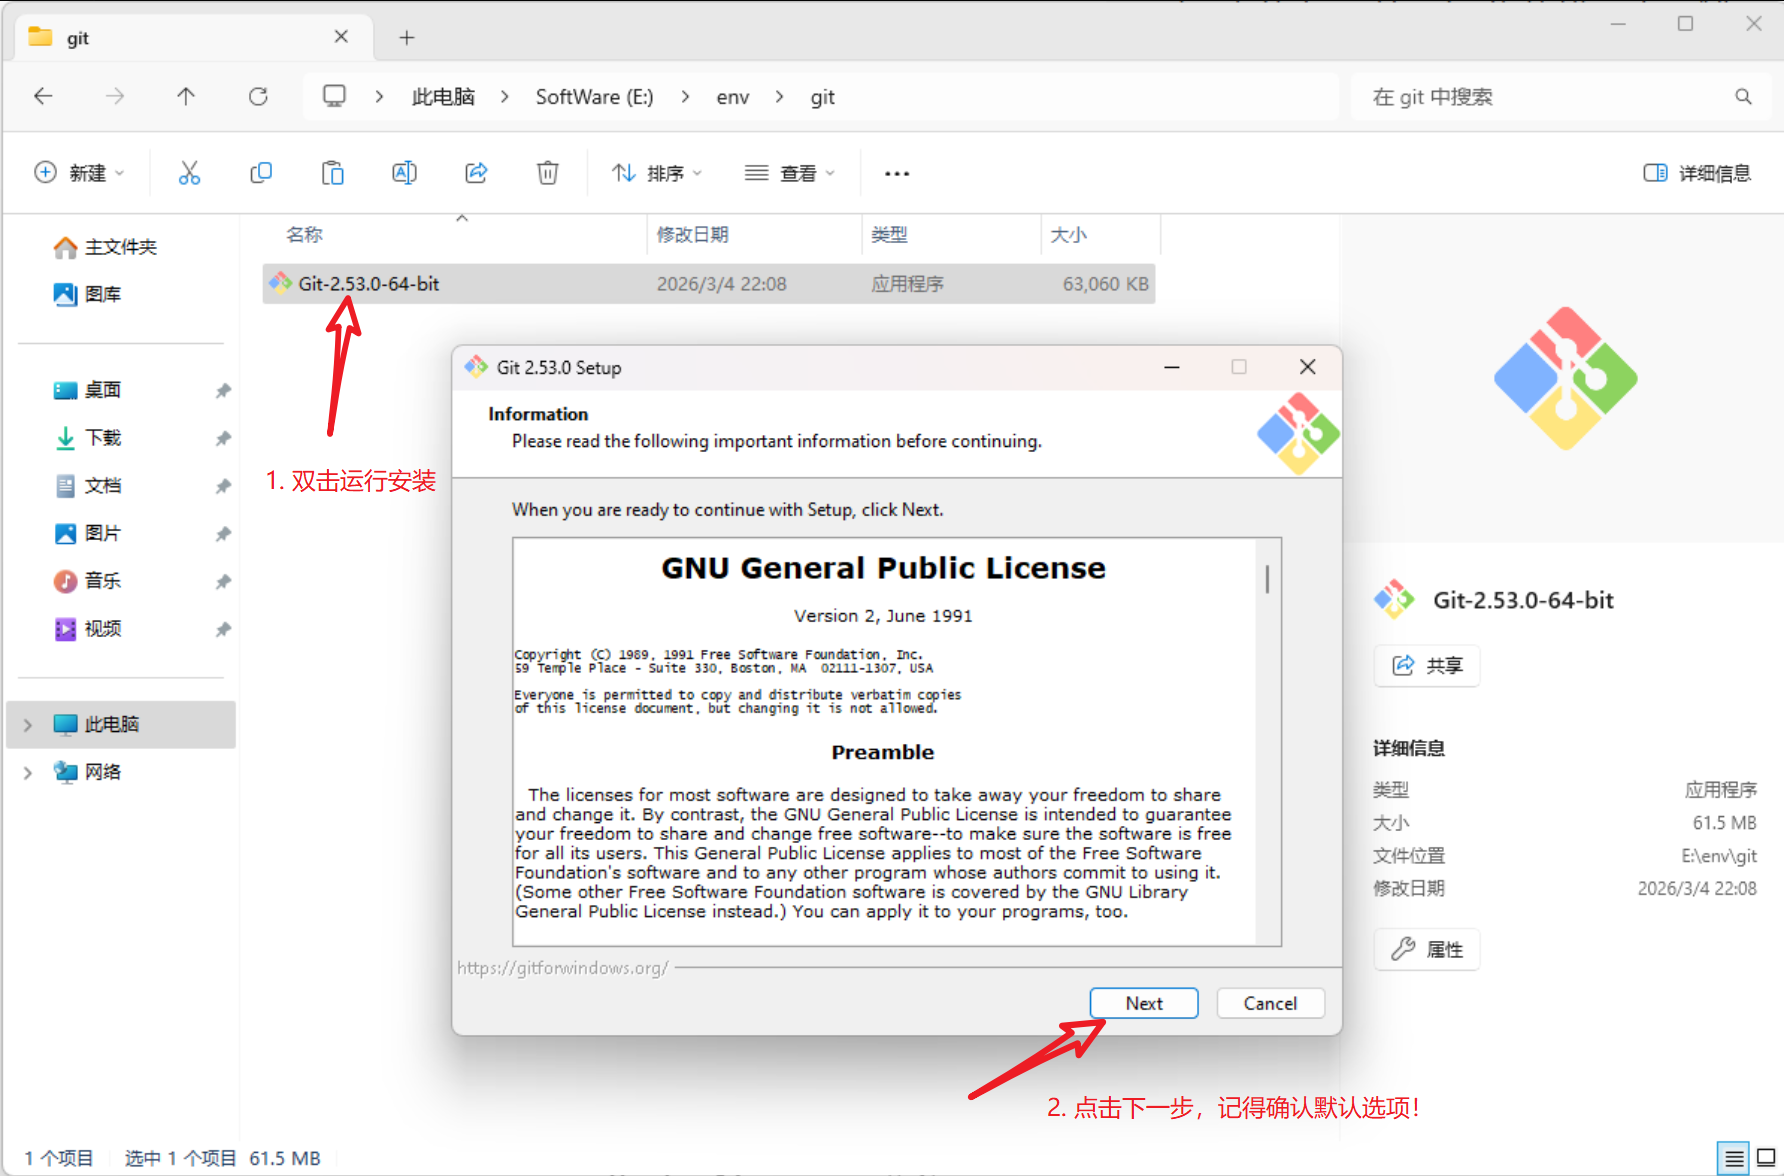Expand the 此电脑 tree node
Screen dimensions: 1784x1176
point(28,724)
